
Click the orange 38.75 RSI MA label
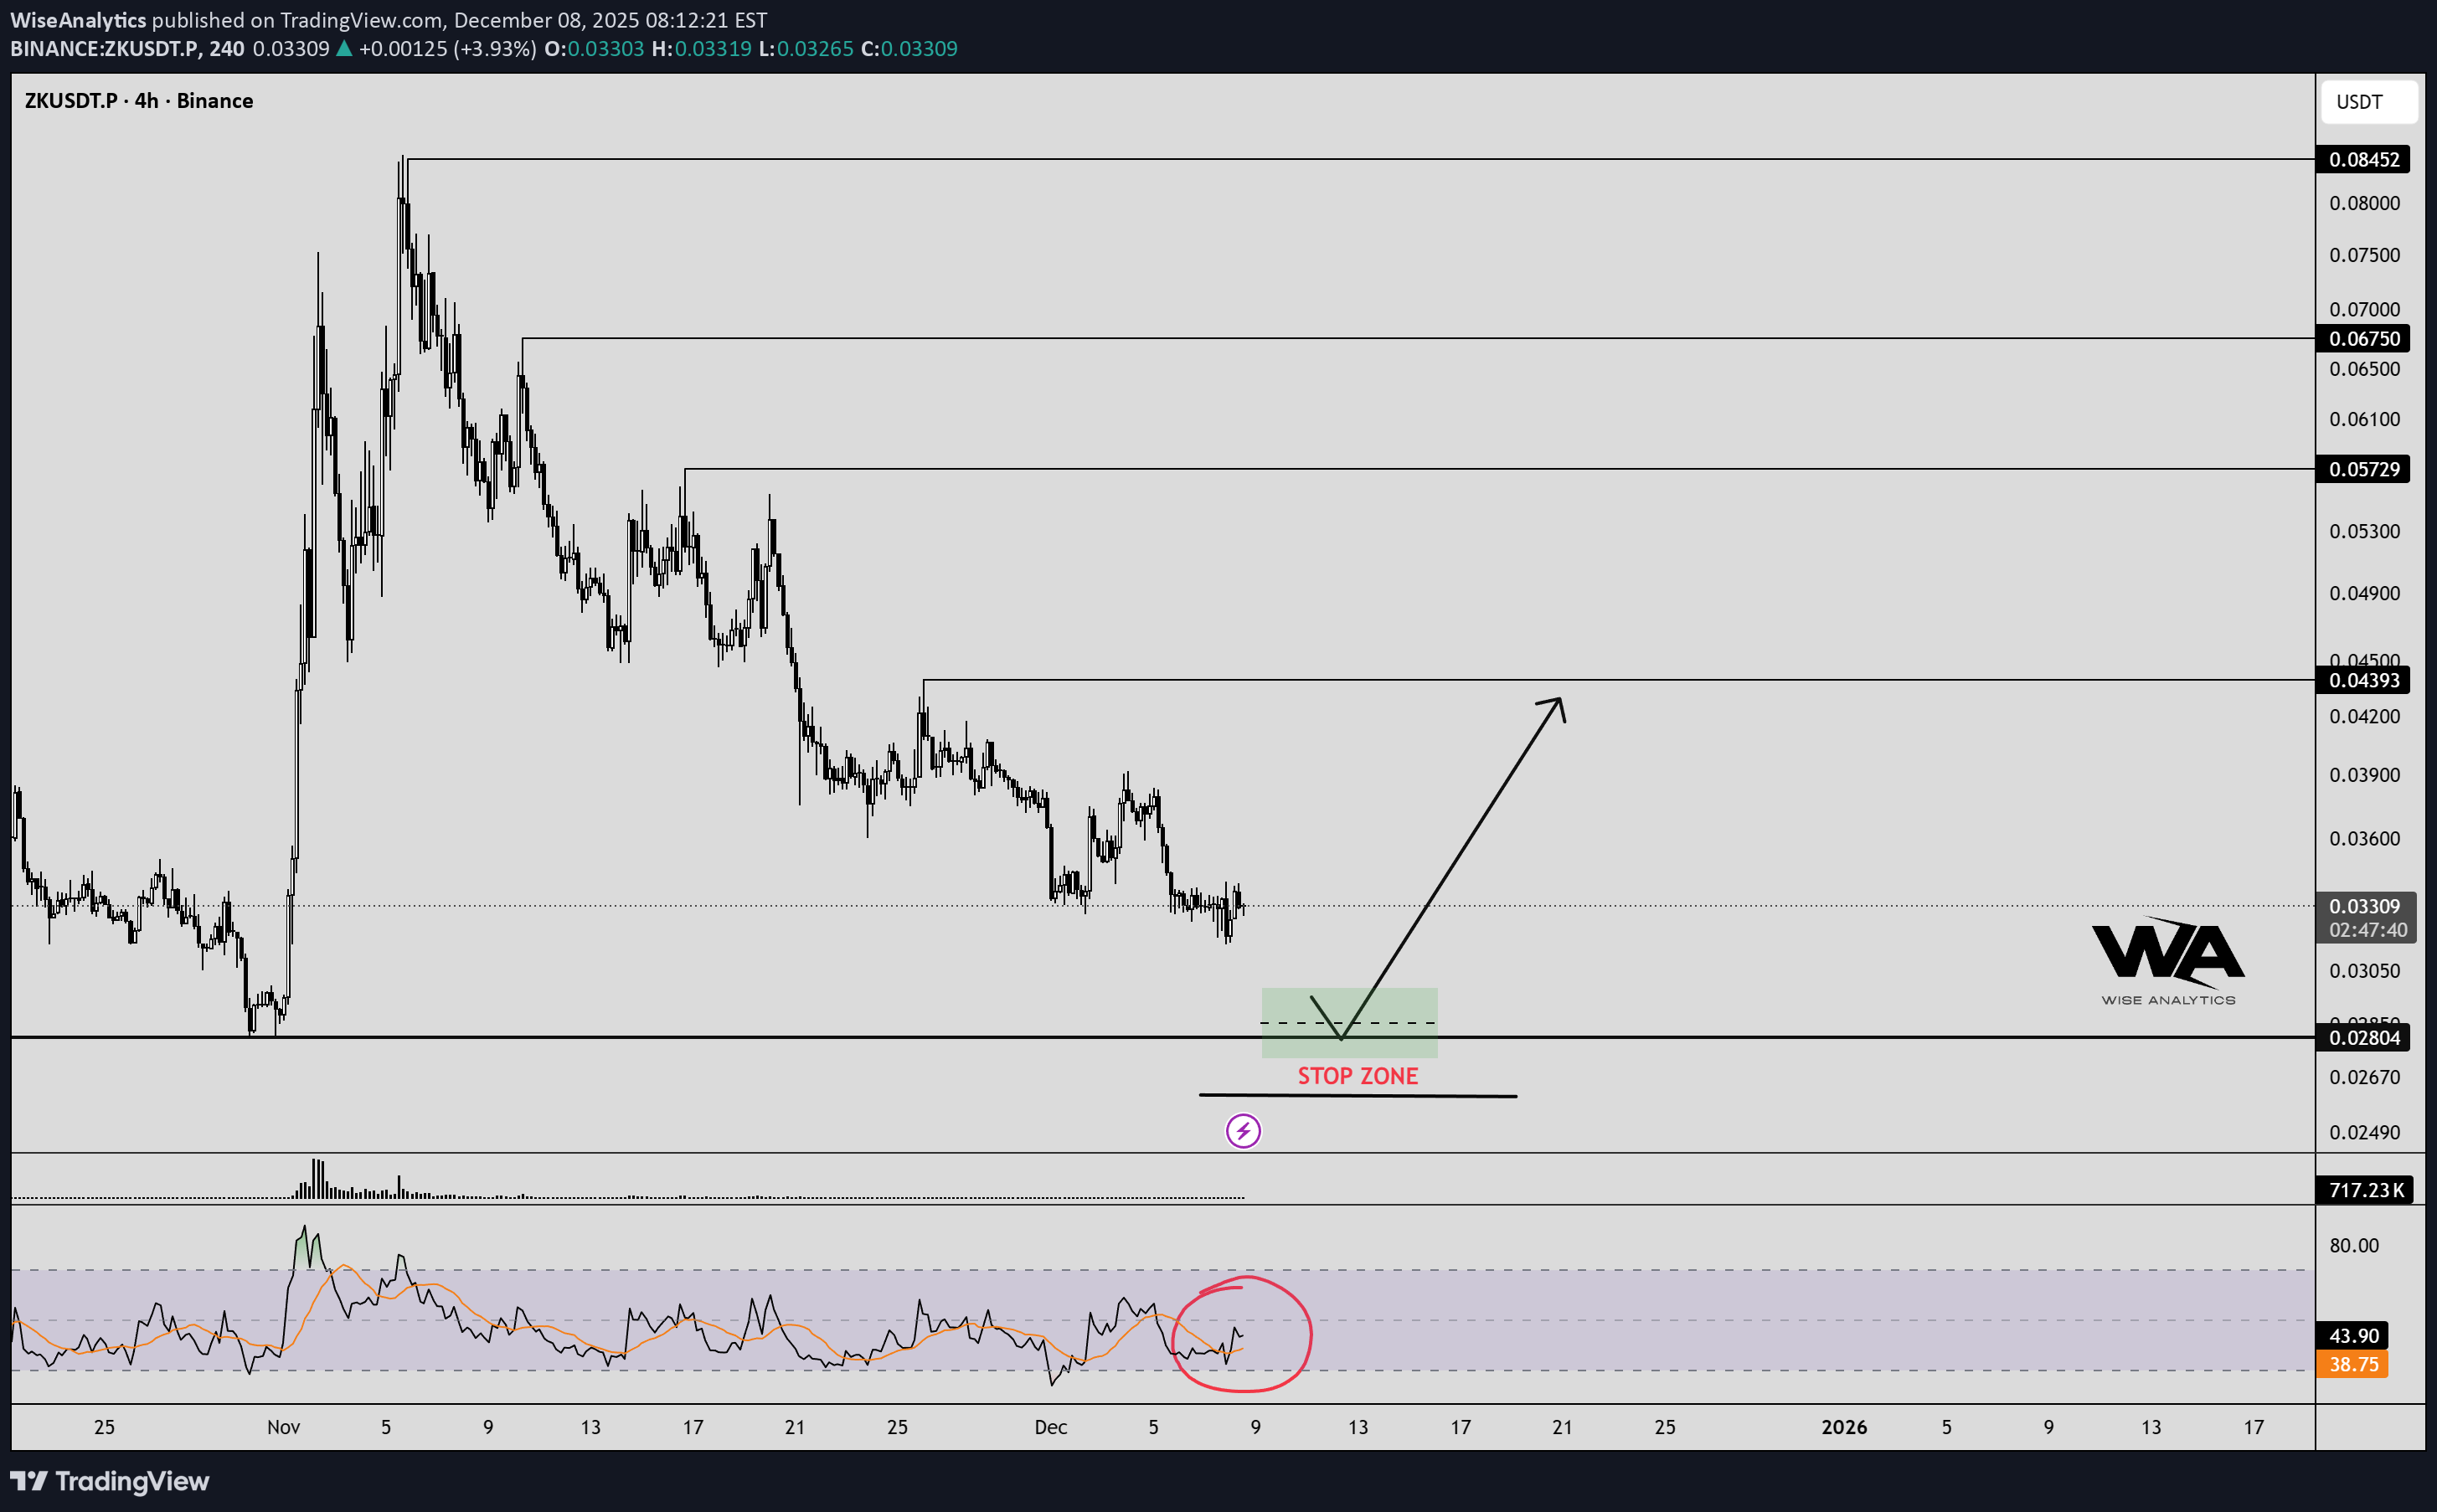pos(2352,1364)
